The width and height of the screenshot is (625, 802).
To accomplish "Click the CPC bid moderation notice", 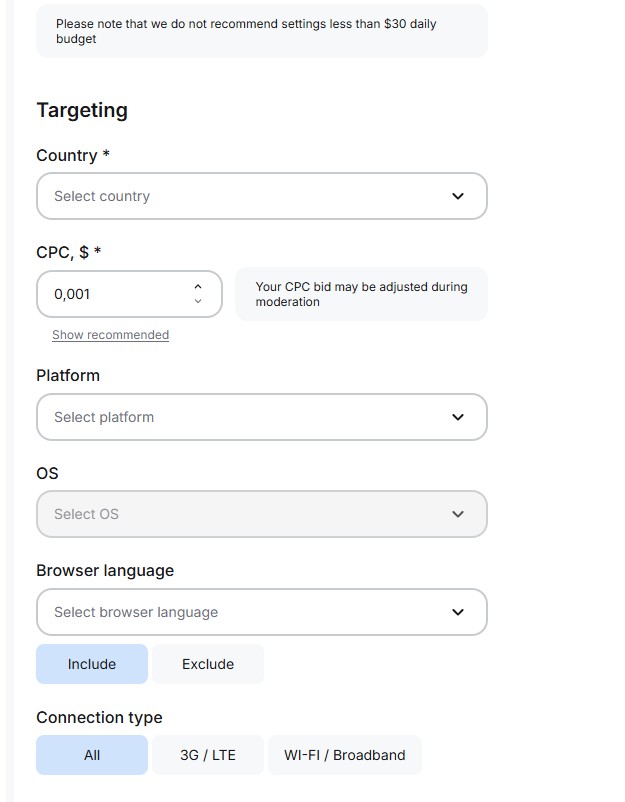I will pos(361,294).
